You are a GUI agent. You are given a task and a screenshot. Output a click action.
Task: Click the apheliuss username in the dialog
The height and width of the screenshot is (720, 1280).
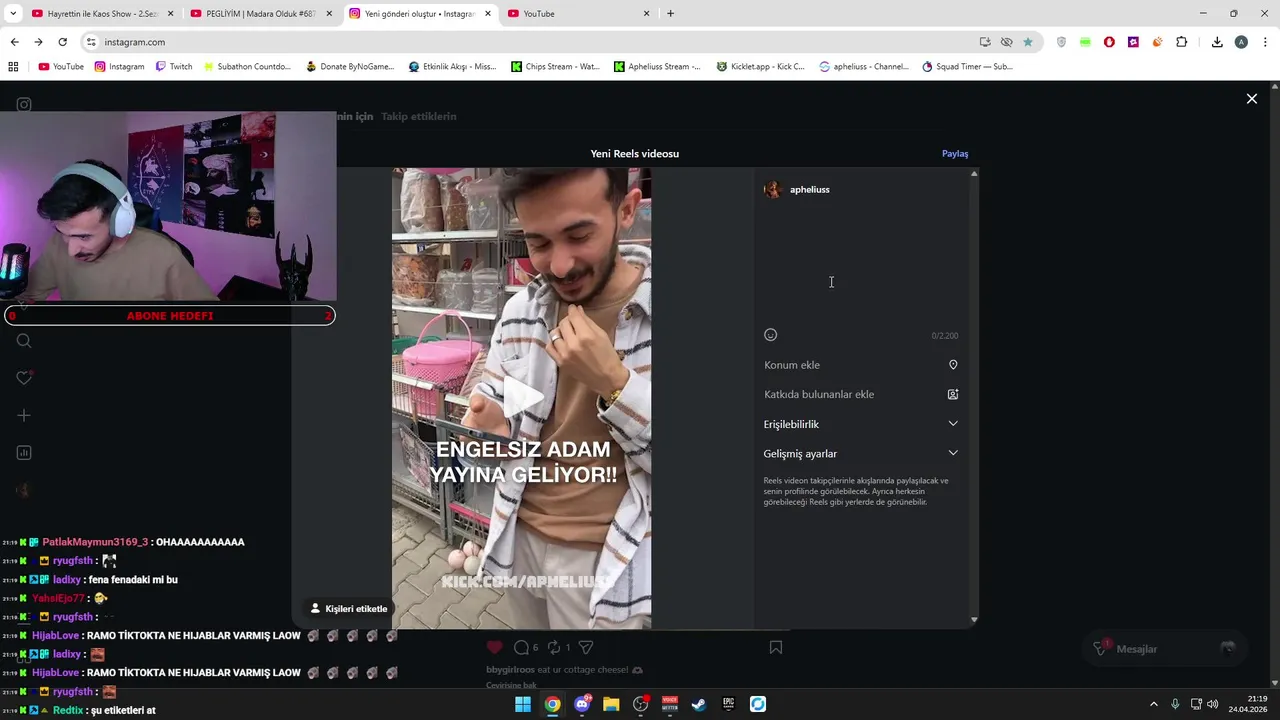(x=809, y=190)
